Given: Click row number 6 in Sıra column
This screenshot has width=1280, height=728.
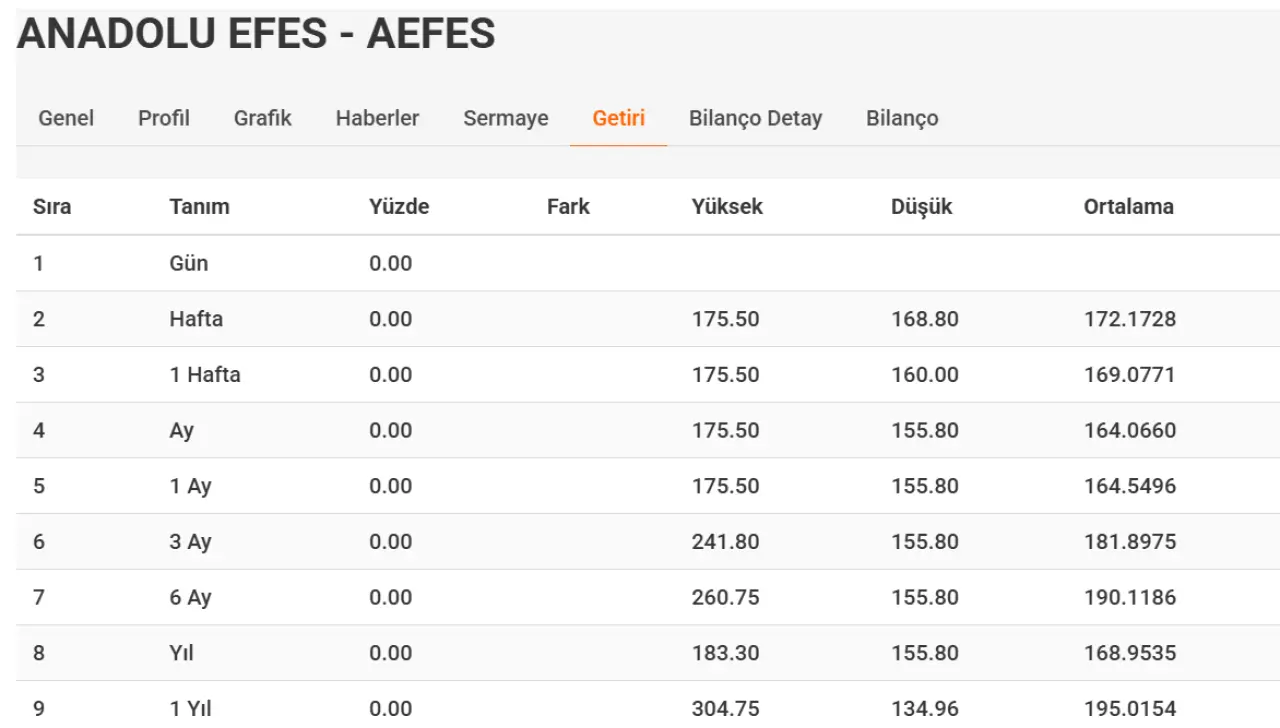Looking at the screenshot, I should pos(39,542).
